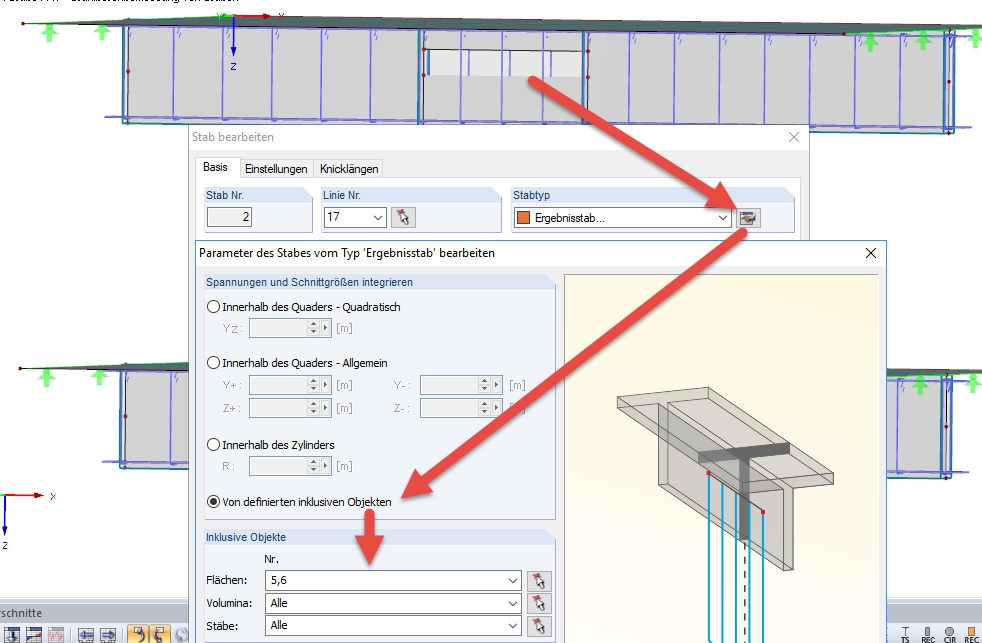The width and height of the screenshot is (982, 643).
Task: Select the orange REC cross-section icon
Action: pyautogui.click(x=971, y=635)
